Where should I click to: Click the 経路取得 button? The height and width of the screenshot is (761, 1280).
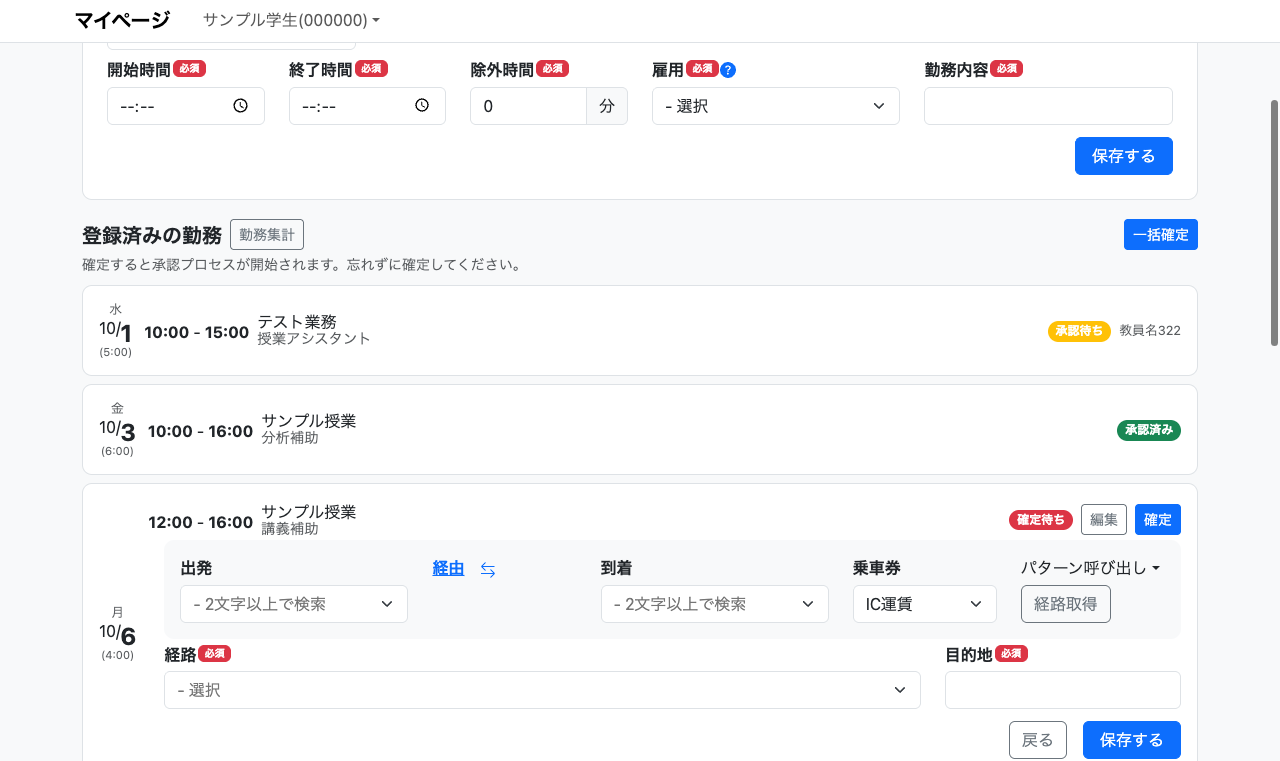1065,604
